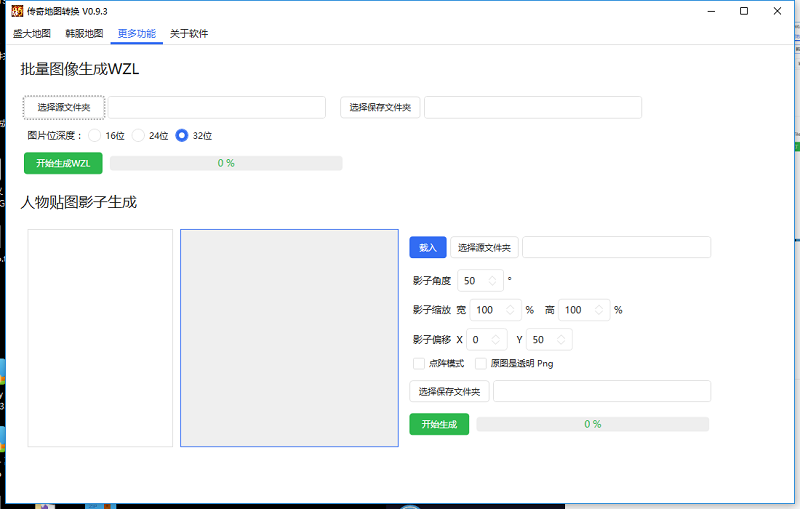The height and width of the screenshot is (509, 800).
Task: Enable the 点阵模式 checkbox
Action: coord(419,364)
